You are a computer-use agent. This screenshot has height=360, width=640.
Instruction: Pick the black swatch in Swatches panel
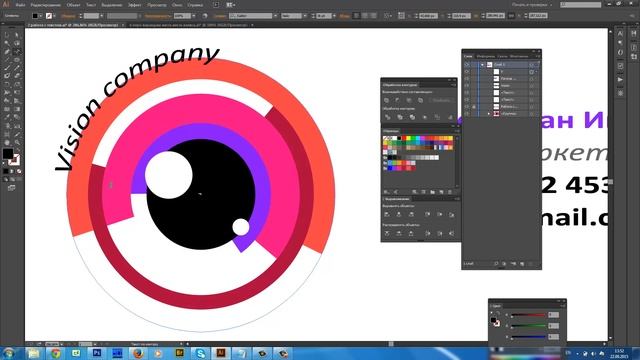point(399,138)
